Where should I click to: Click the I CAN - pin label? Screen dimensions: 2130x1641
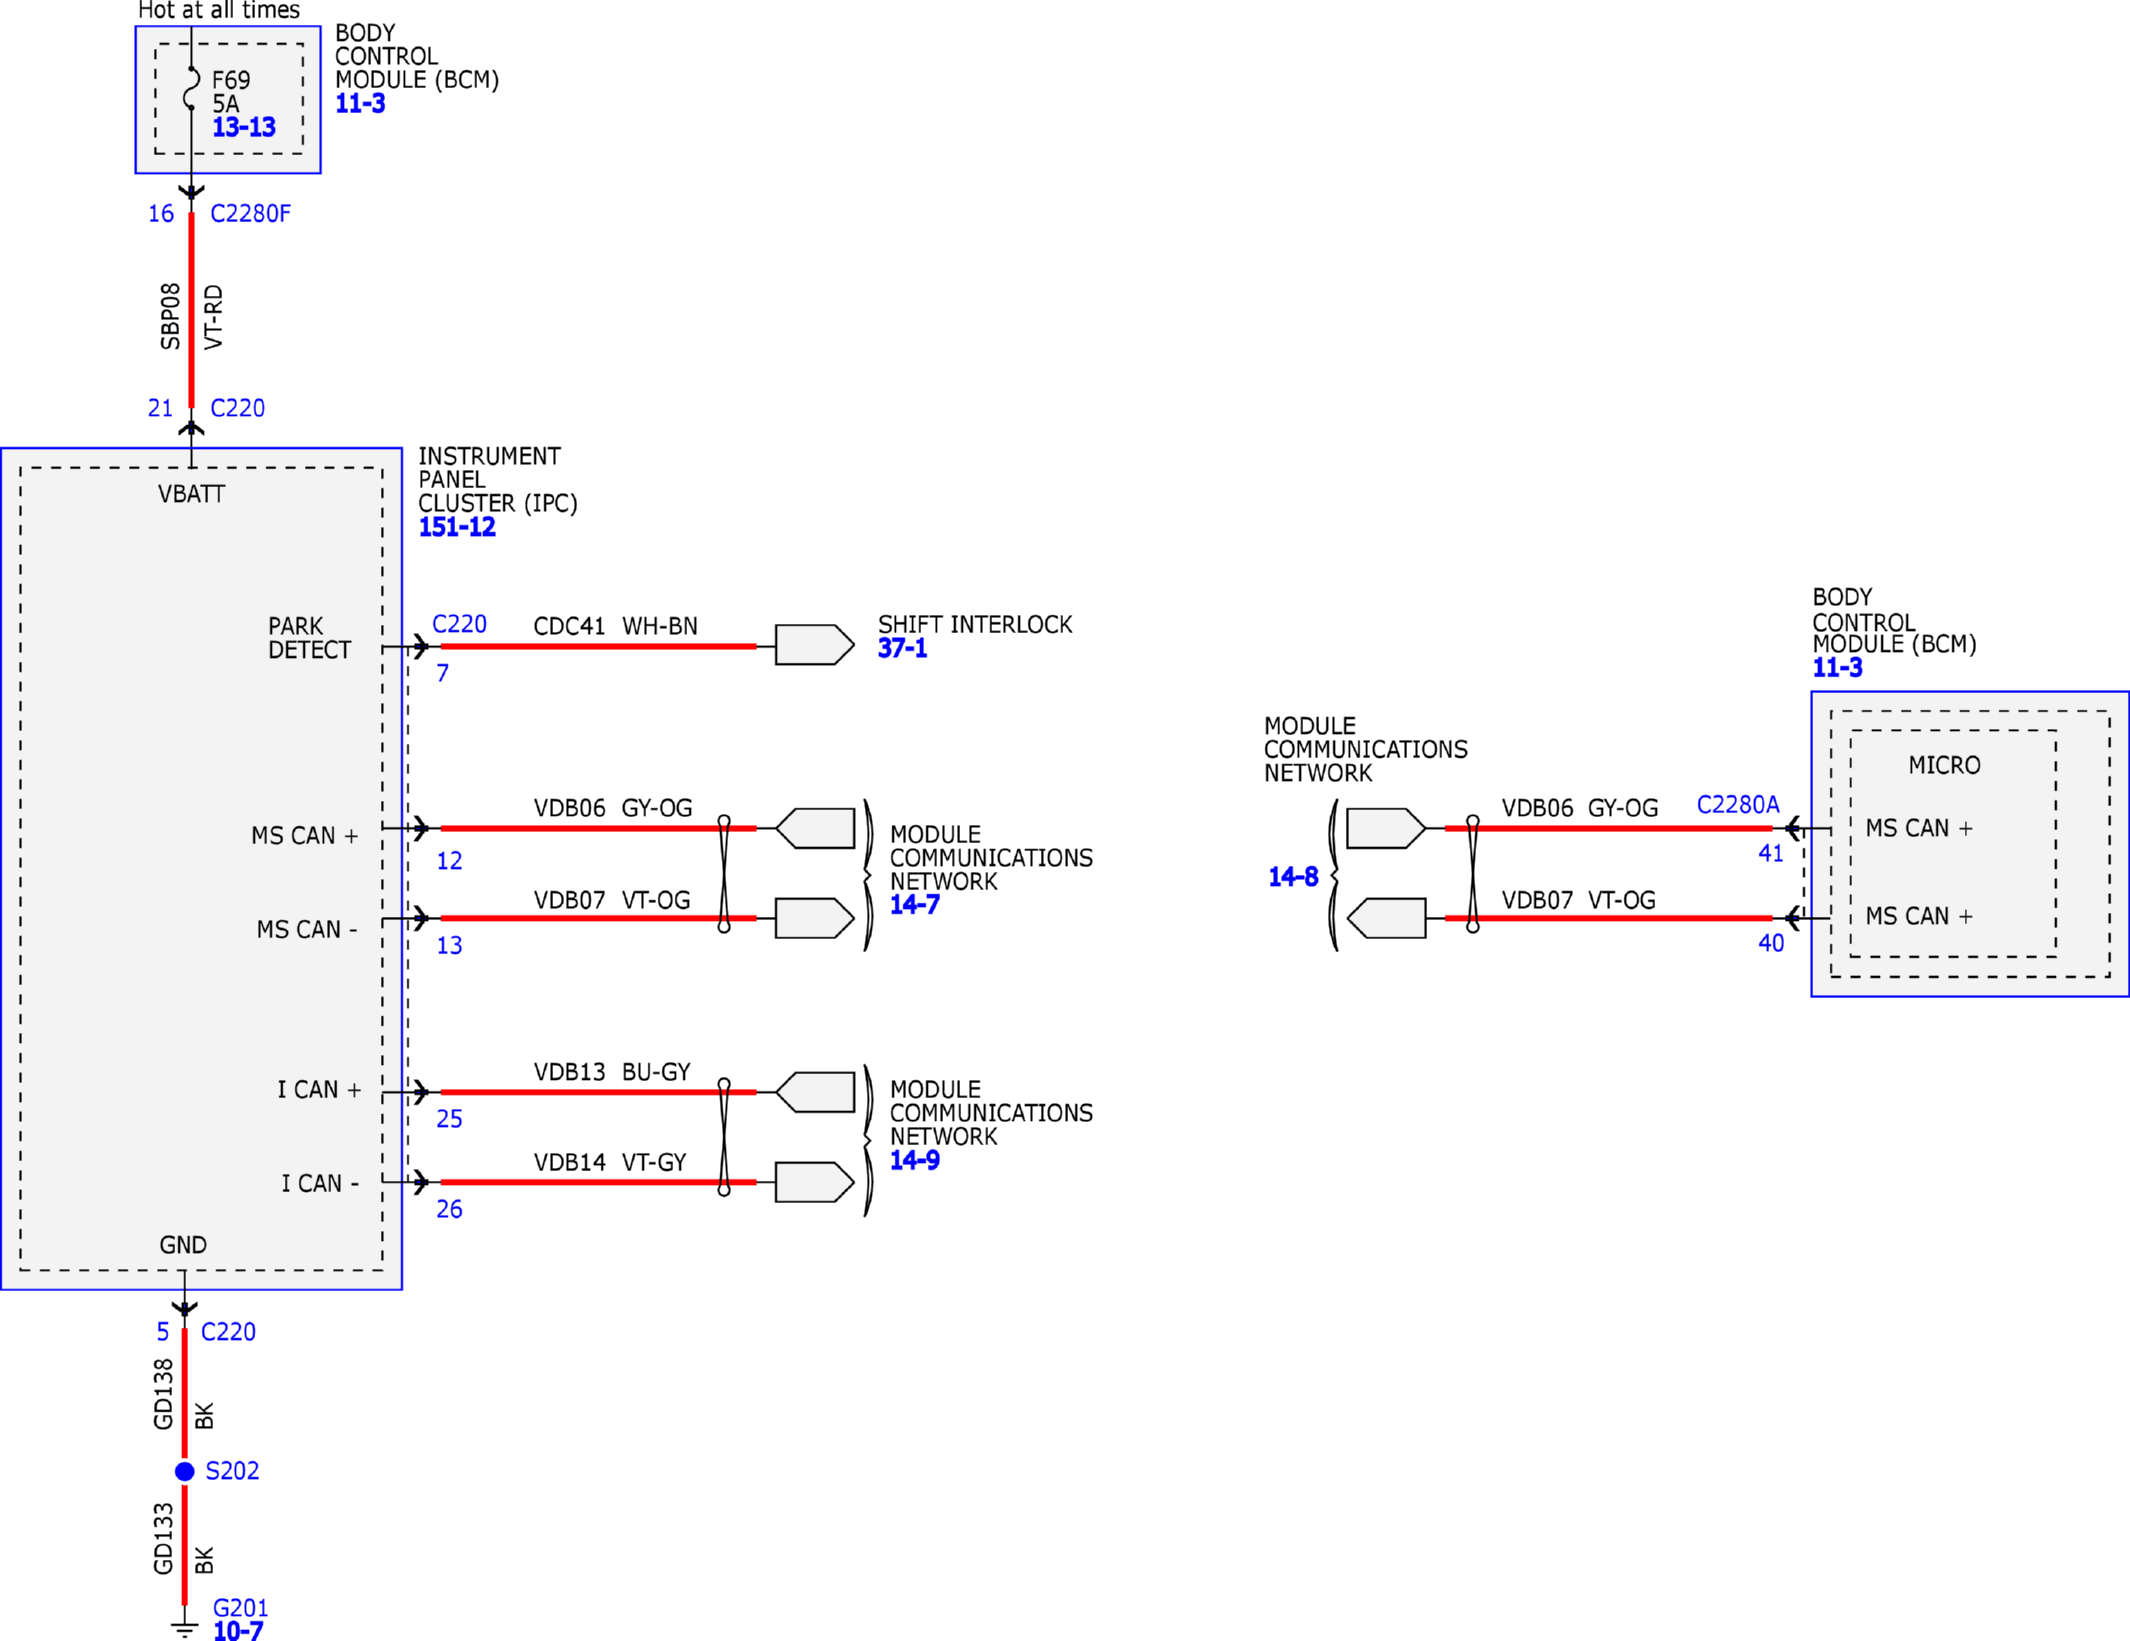pyautogui.click(x=319, y=1184)
